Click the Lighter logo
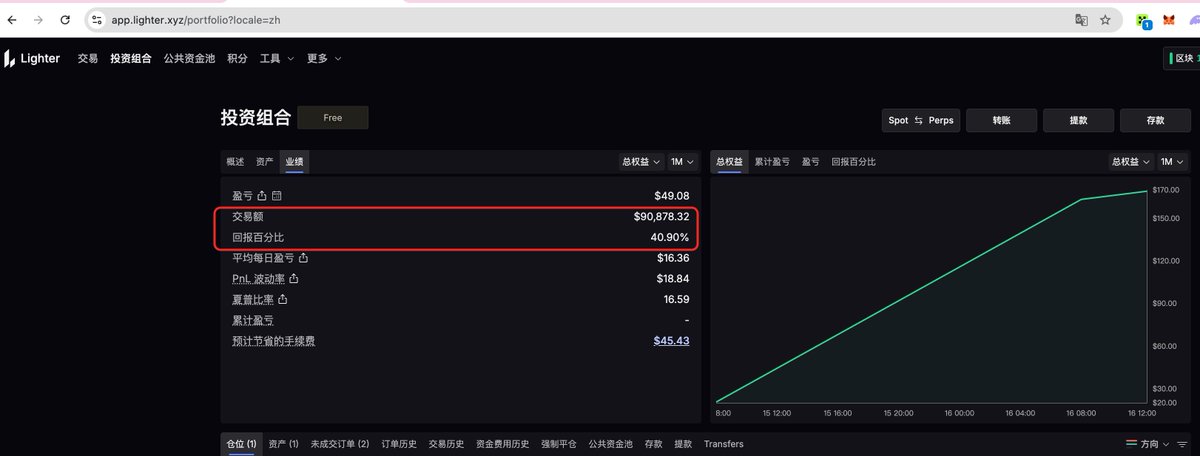The height and width of the screenshot is (456, 1200). coord(32,59)
